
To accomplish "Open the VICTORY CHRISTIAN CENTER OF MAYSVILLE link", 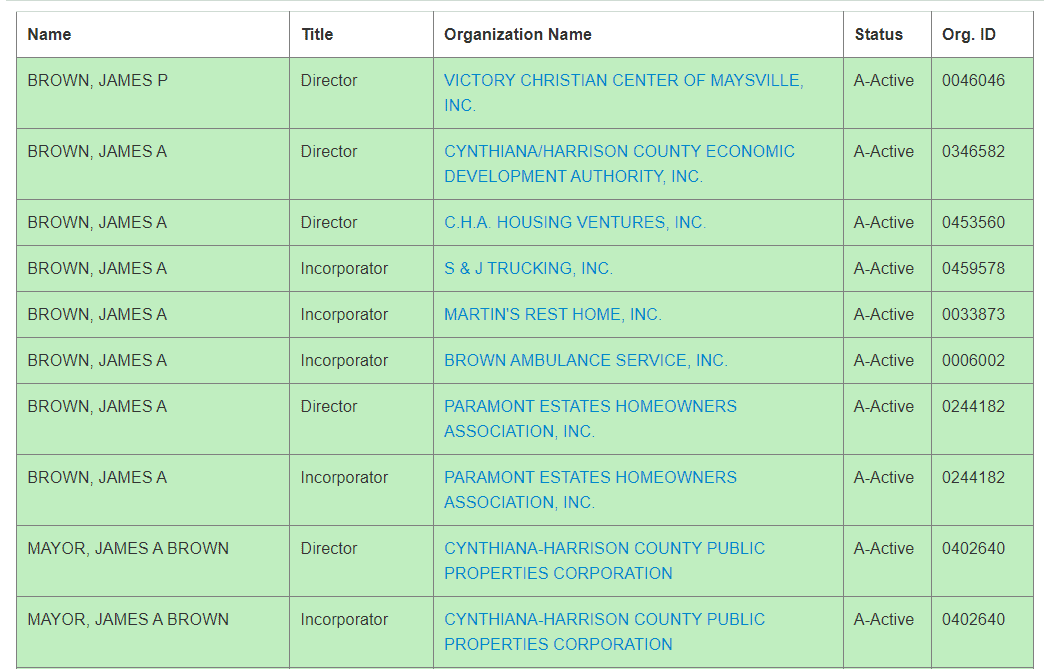I will click(x=621, y=81).
